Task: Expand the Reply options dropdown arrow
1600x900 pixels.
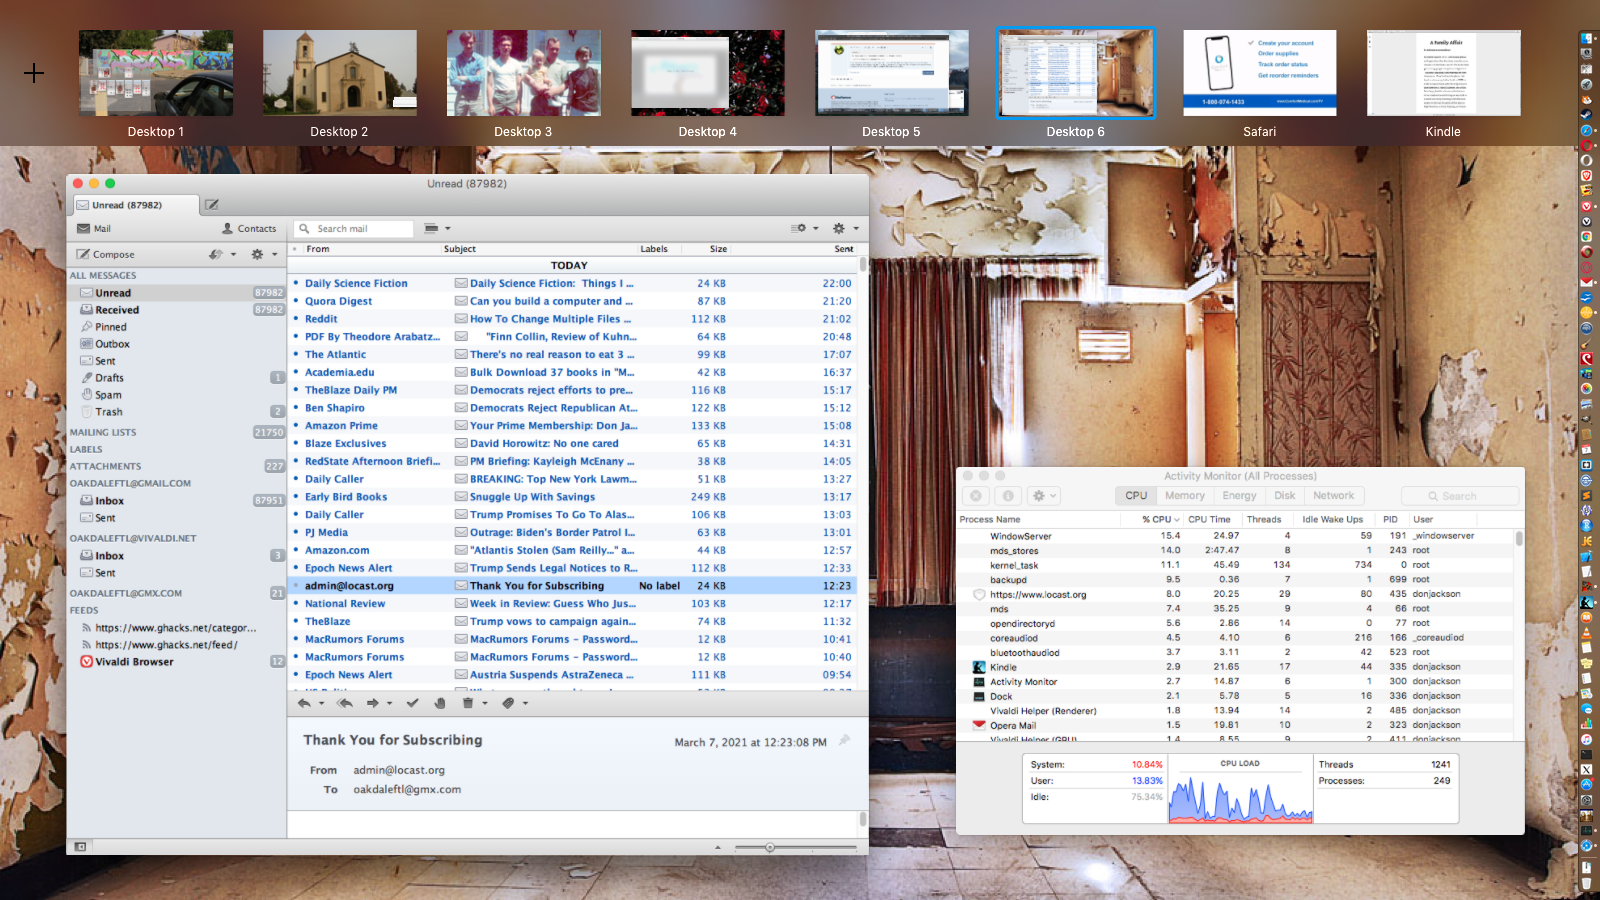Action: click(x=321, y=703)
